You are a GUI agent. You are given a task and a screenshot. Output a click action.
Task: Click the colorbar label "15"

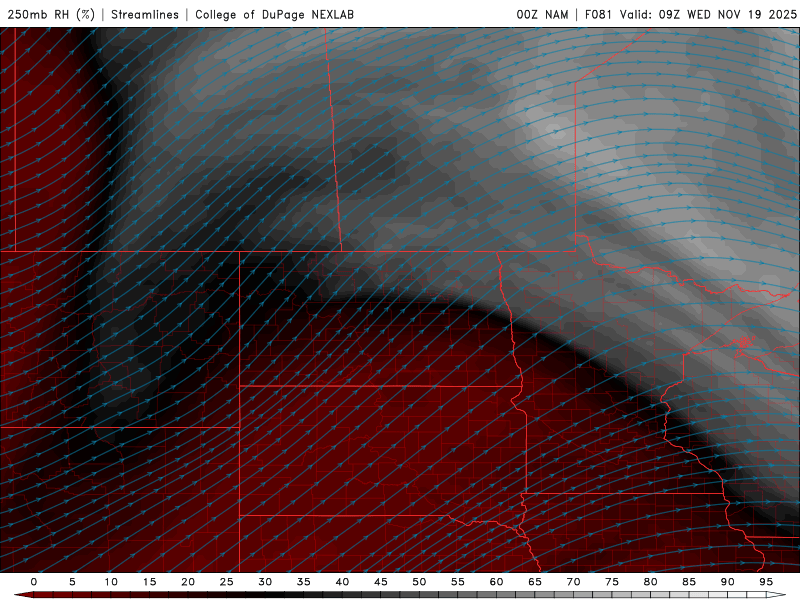(x=149, y=582)
